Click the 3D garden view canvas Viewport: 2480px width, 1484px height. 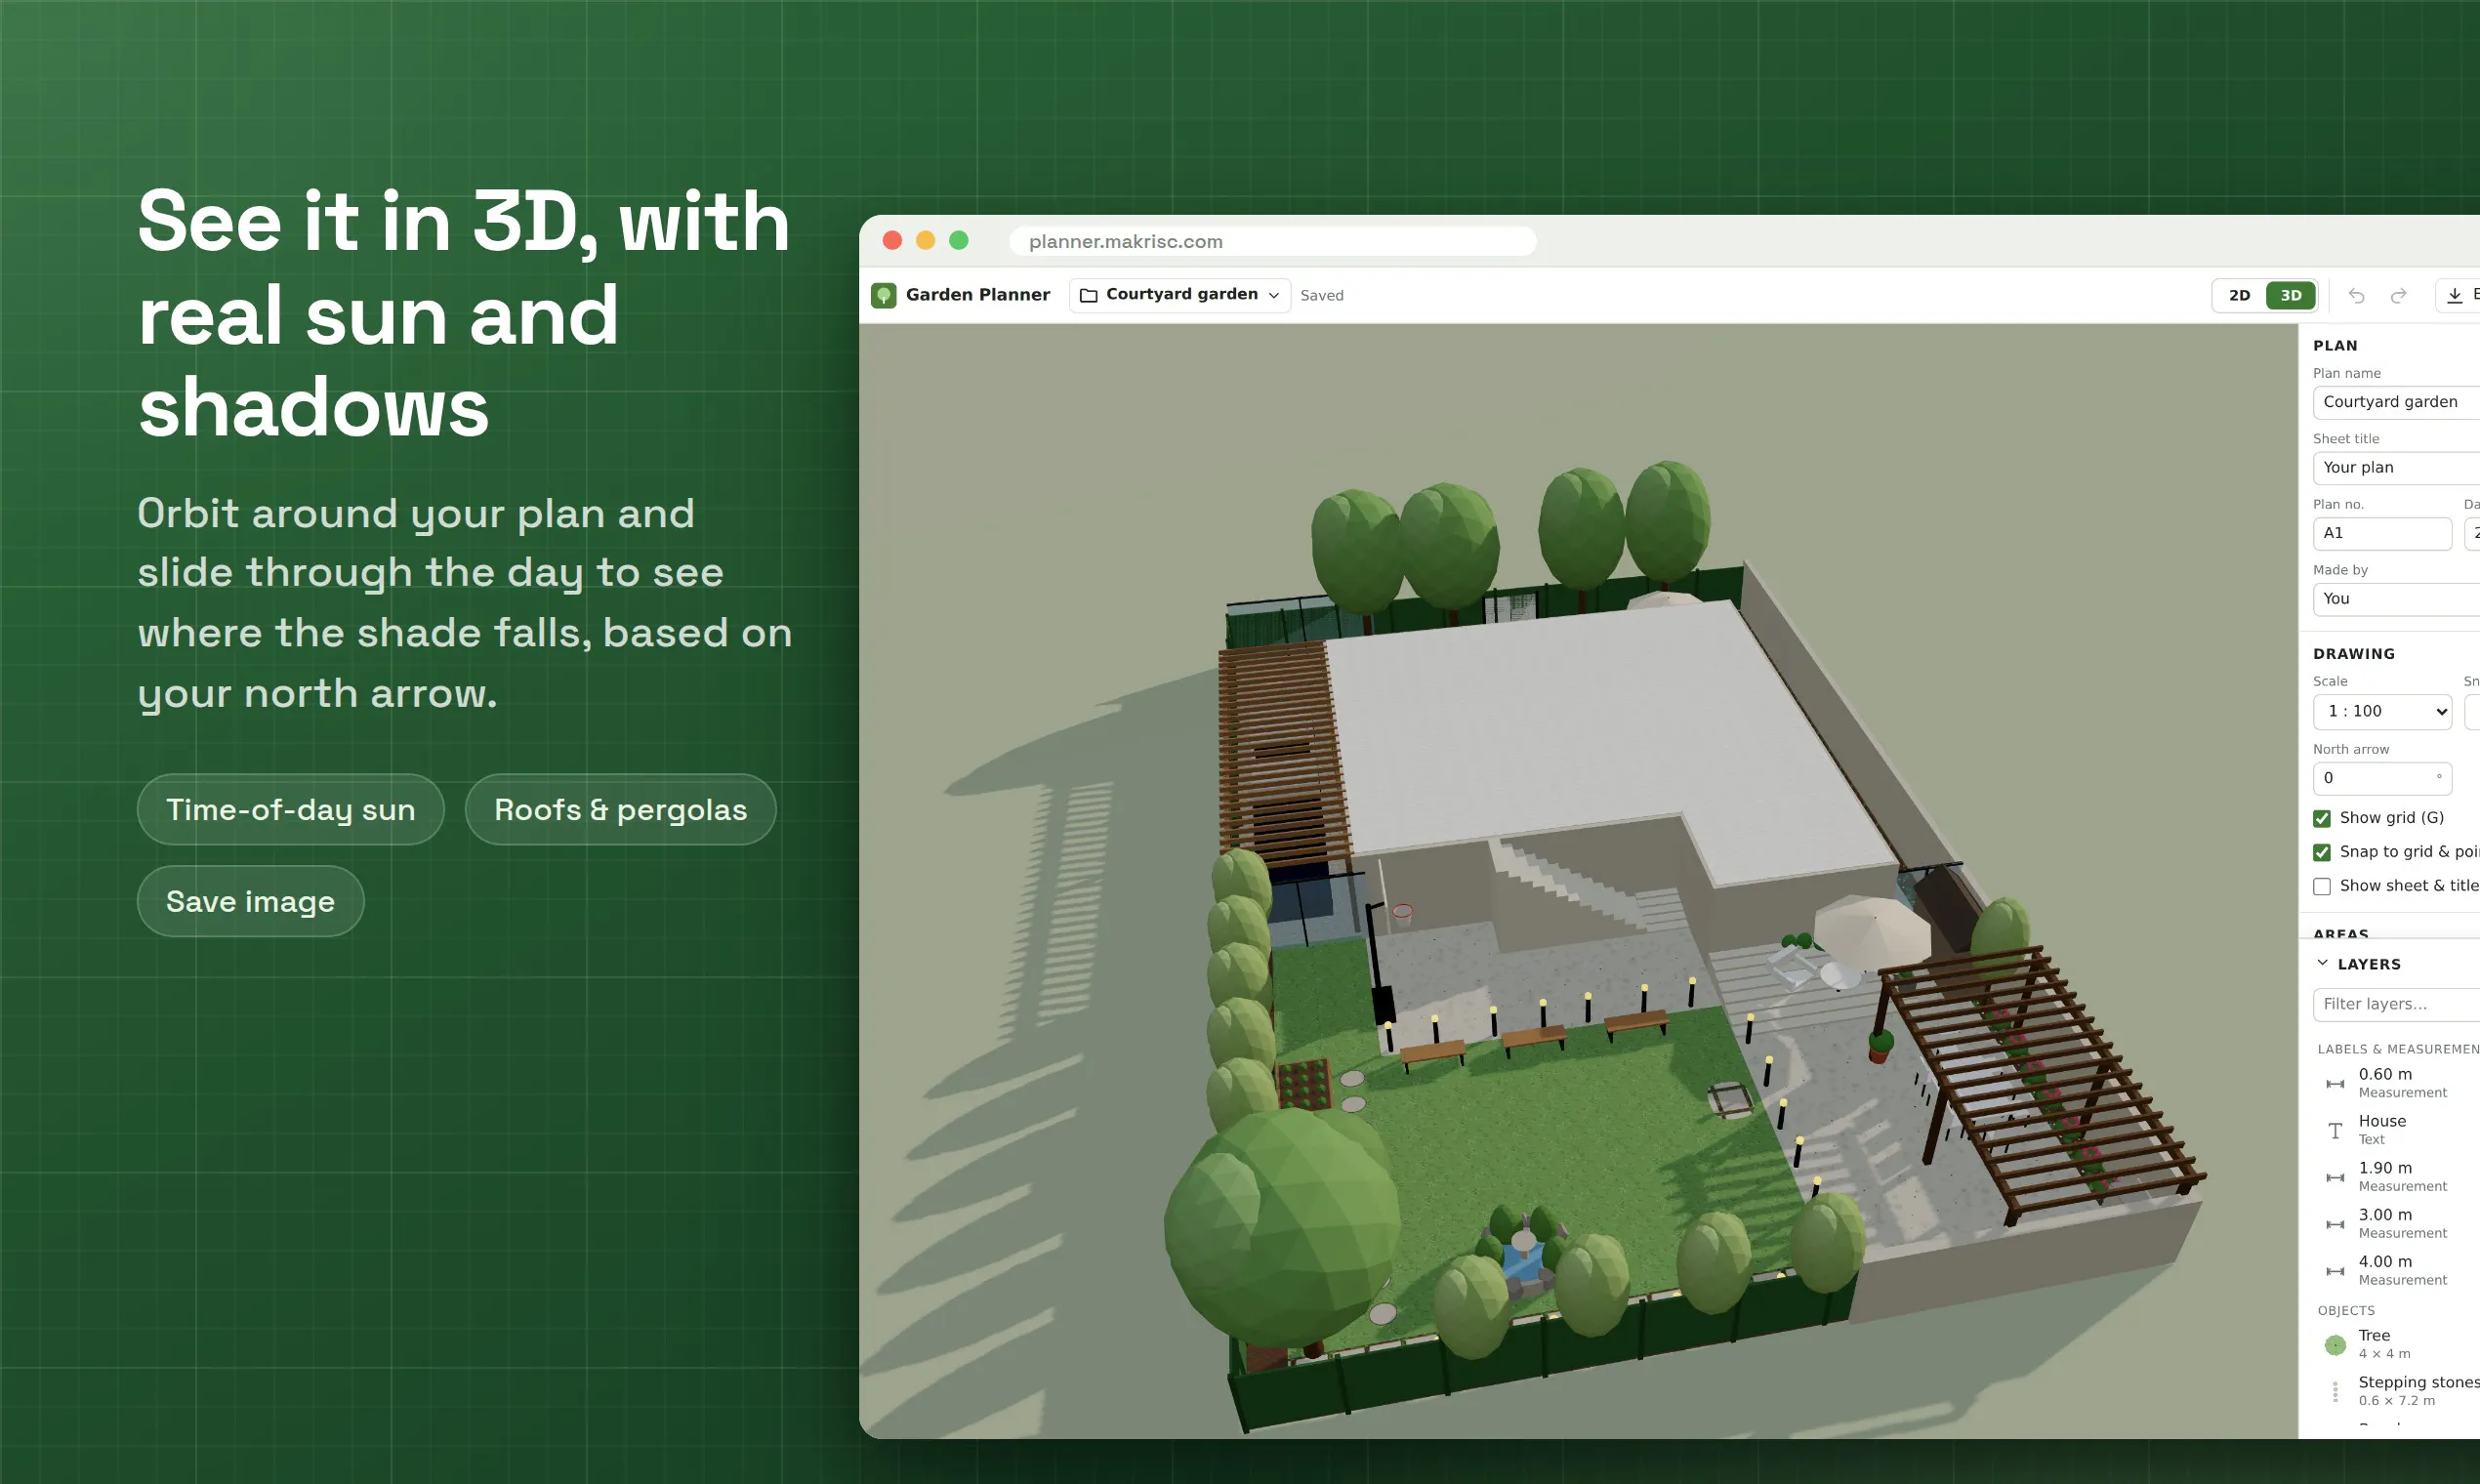point(1578,880)
